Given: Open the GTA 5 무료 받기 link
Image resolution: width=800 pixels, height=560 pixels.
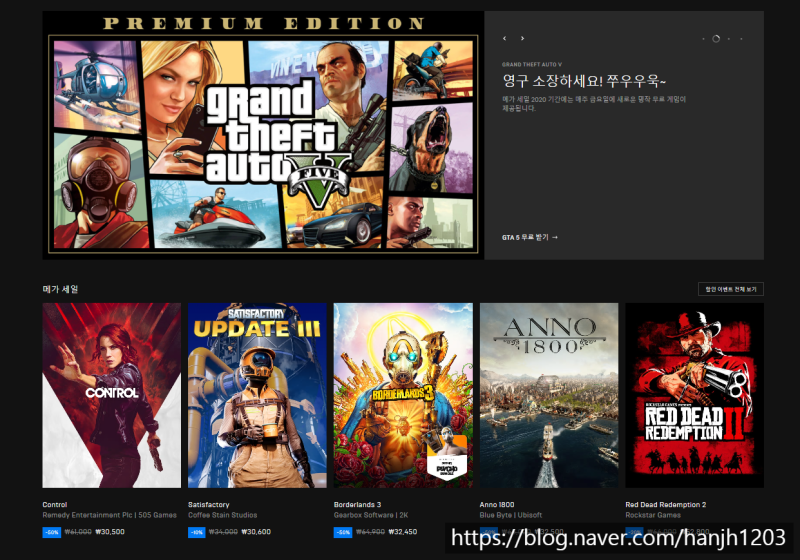Looking at the screenshot, I should [530, 237].
